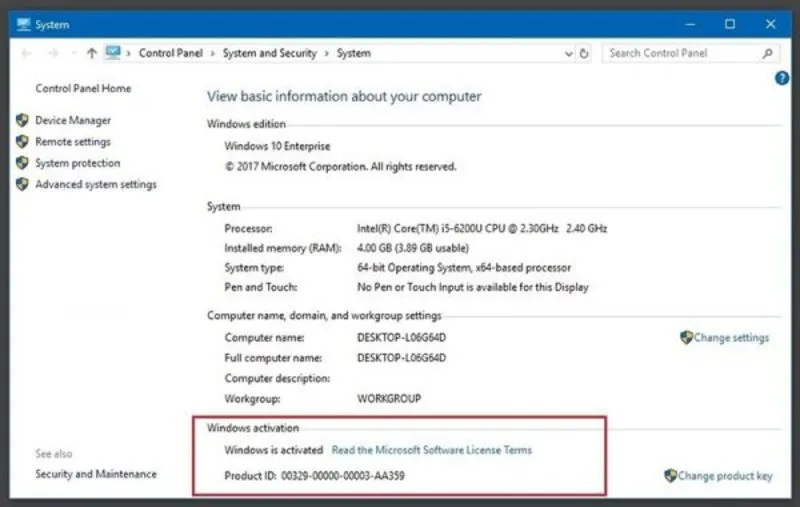Click the shield icon next to Change settings
This screenshot has width=800, height=507.
pyautogui.click(x=686, y=337)
